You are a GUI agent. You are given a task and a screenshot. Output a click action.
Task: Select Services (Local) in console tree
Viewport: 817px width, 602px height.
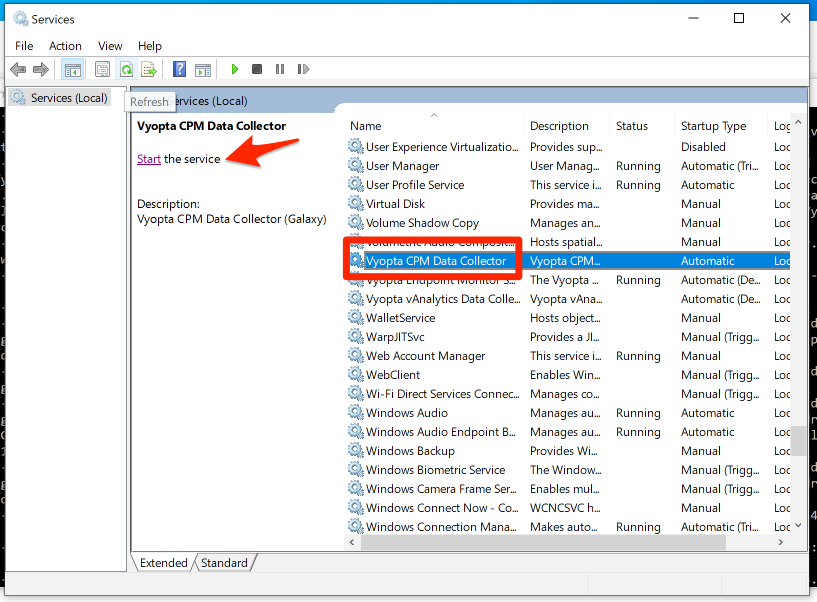(x=69, y=98)
